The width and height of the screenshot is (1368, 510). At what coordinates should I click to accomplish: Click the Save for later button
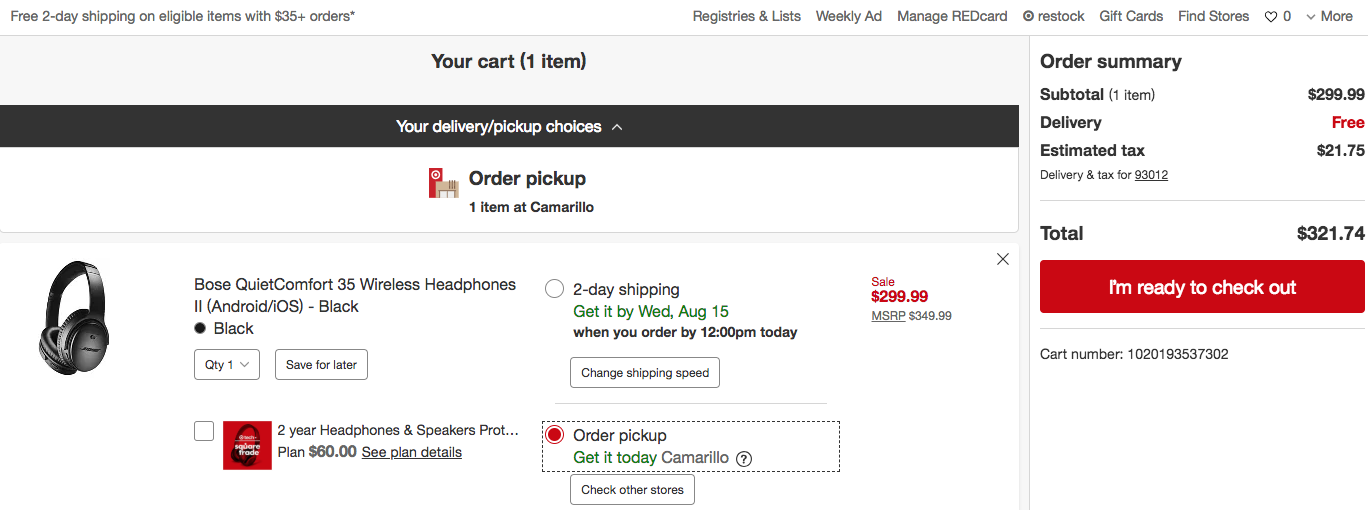pyautogui.click(x=321, y=365)
